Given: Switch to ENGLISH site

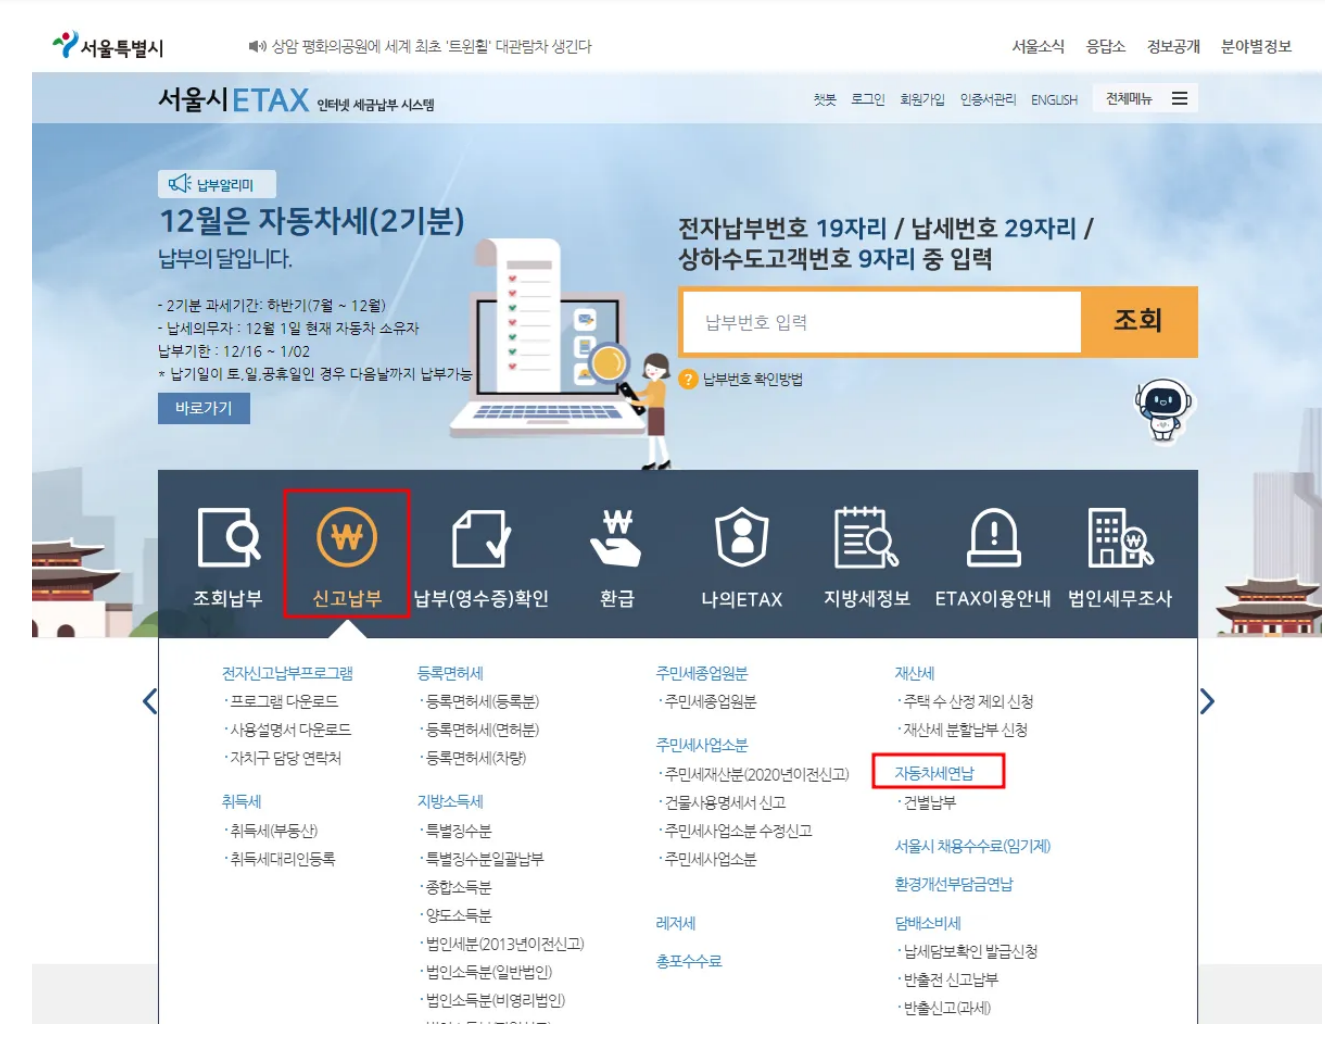Looking at the screenshot, I should point(1054,99).
